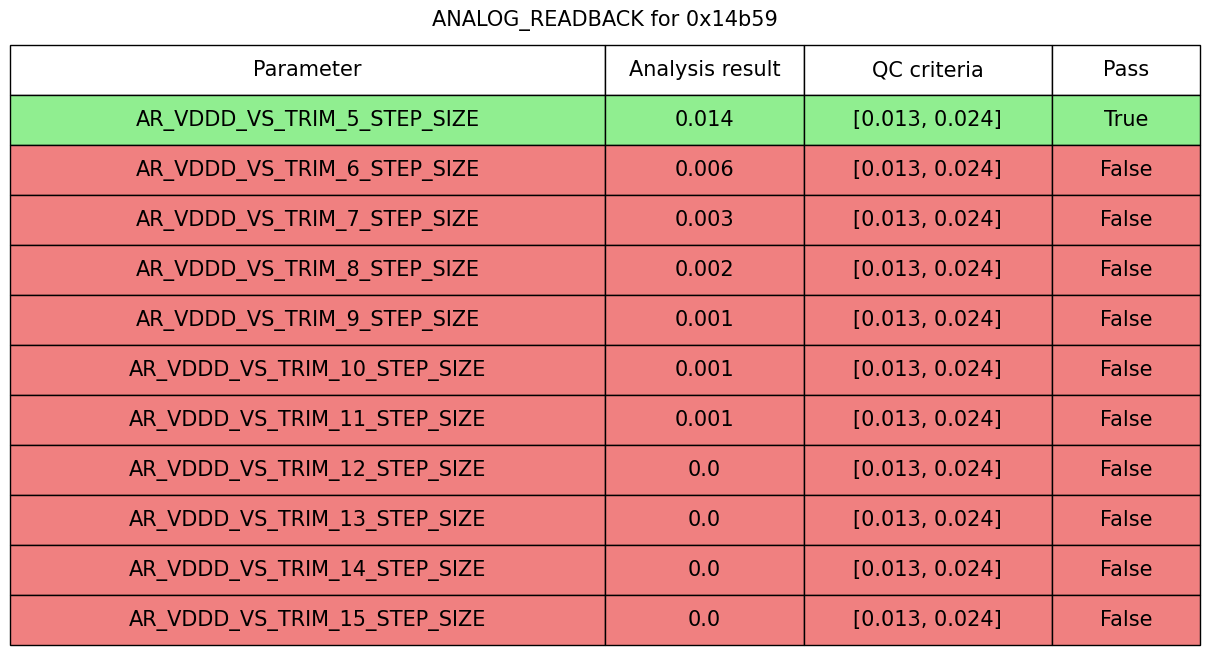The height and width of the screenshot is (655, 1210).
Task: Select the 0.002 analysis result cell
Action: tap(704, 270)
